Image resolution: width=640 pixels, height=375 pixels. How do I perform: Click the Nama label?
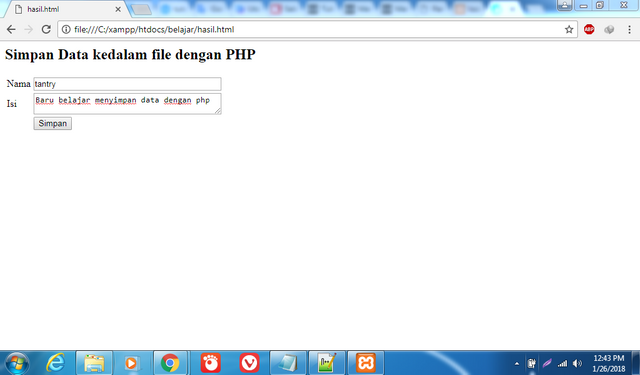coord(18,84)
